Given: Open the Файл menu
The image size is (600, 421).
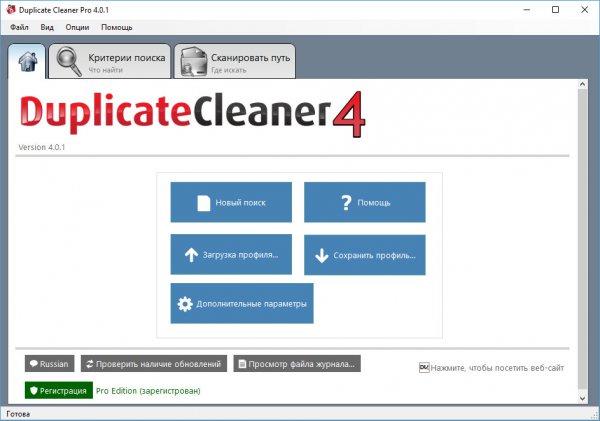Looking at the screenshot, I should (19, 28).
